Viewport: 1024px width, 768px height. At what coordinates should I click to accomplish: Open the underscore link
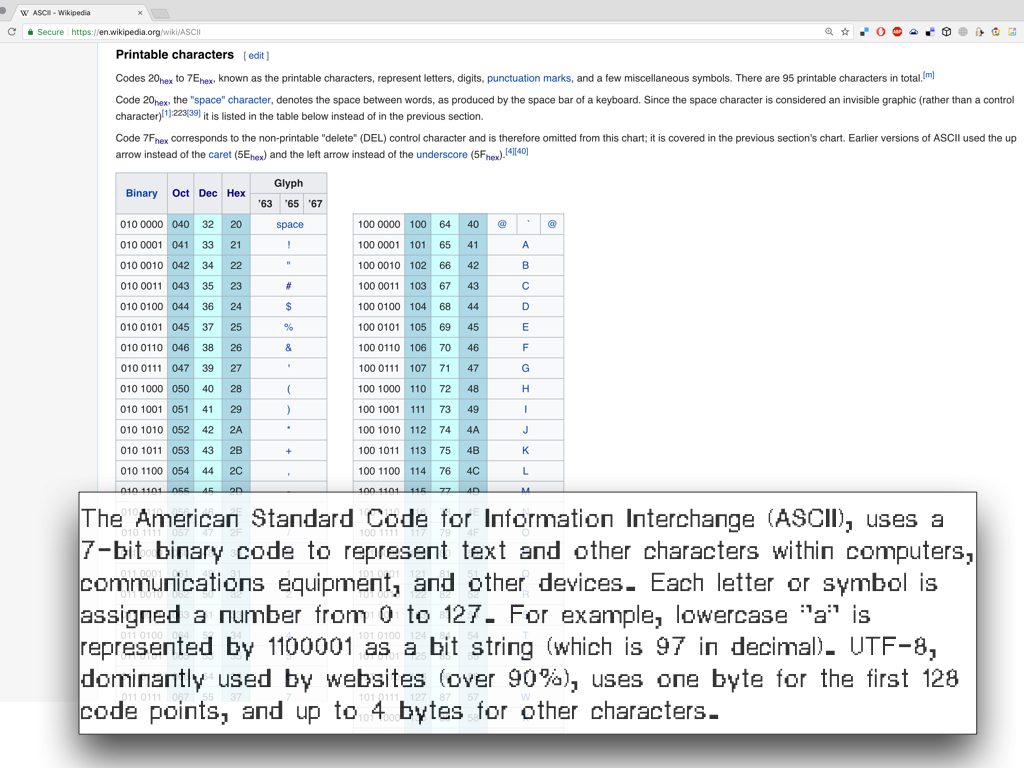tap(442, 155)
